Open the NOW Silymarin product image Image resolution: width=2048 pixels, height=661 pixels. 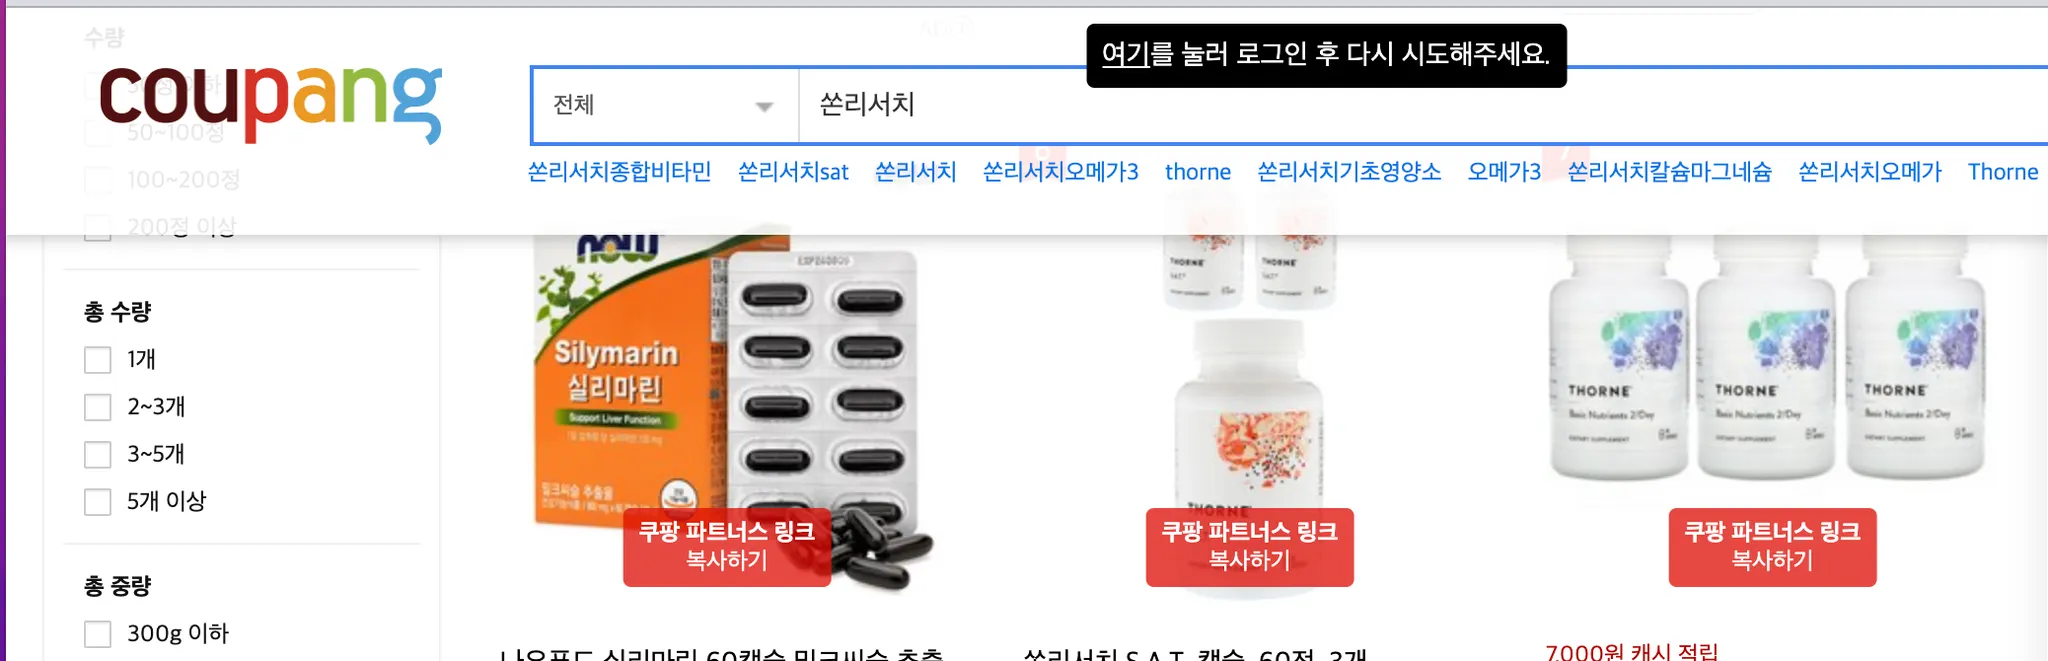click(727, 400)
